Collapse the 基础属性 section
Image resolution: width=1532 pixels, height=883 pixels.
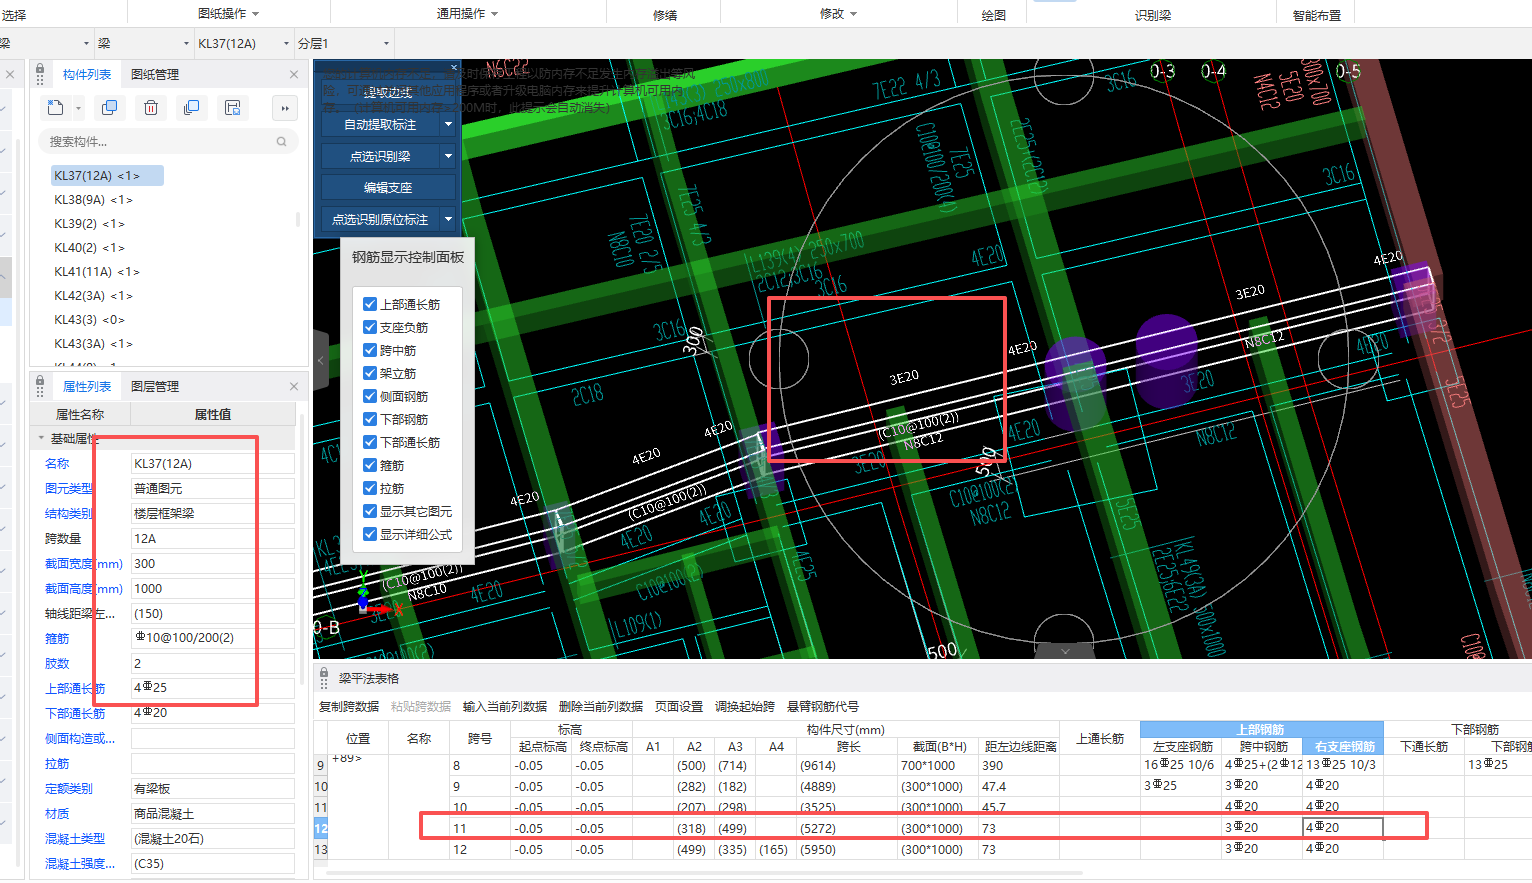coord(41,438)
